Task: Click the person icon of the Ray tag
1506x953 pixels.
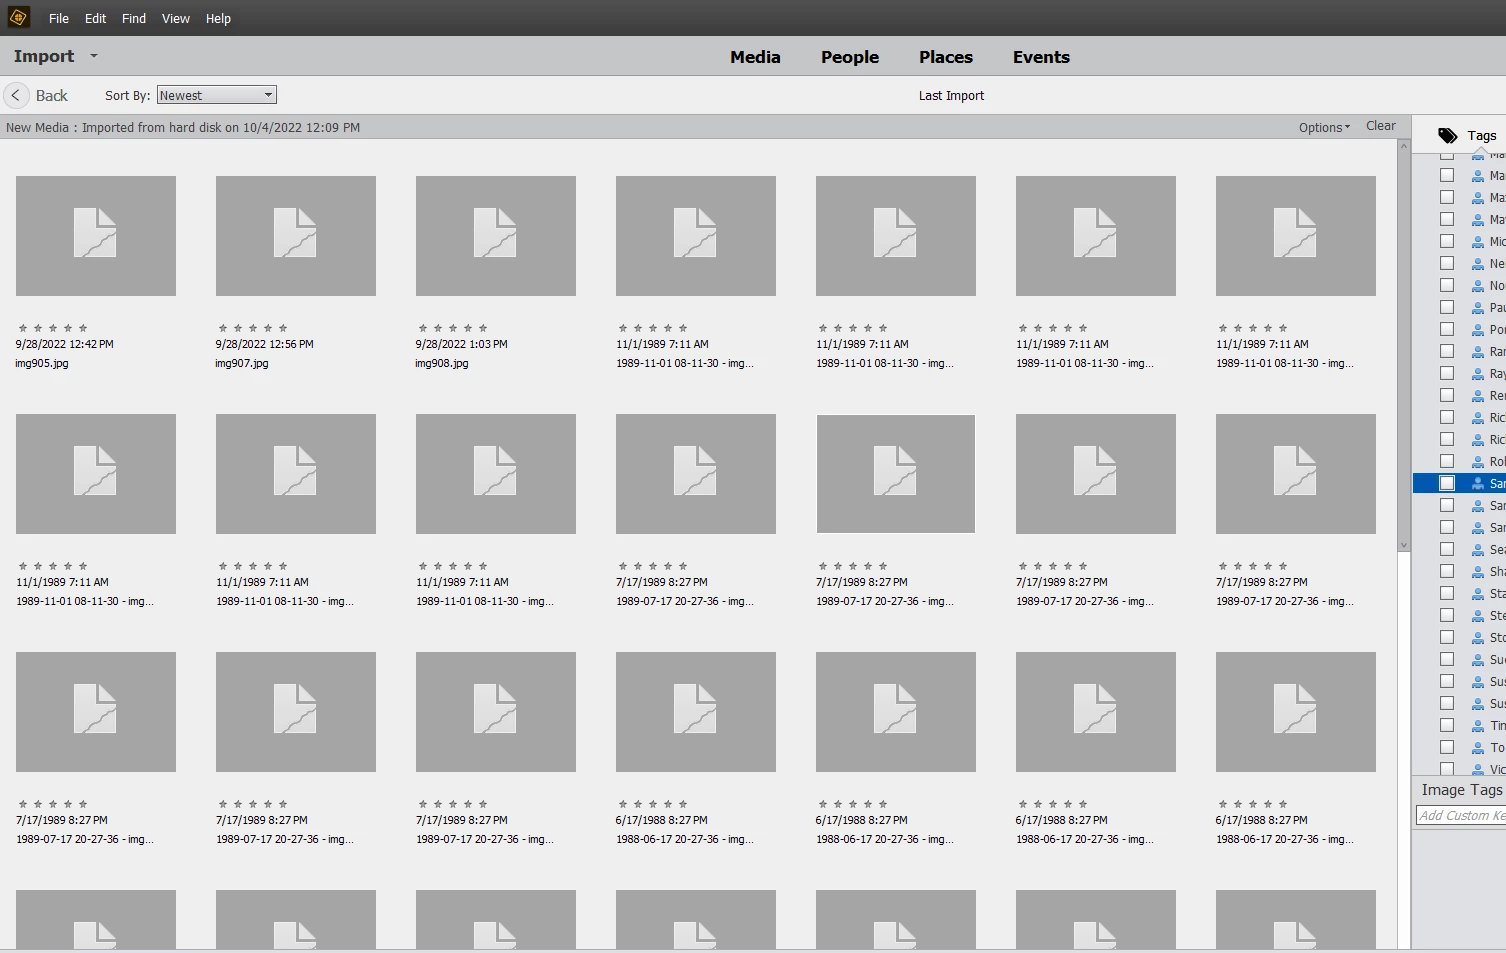Action: (1478, 374)
